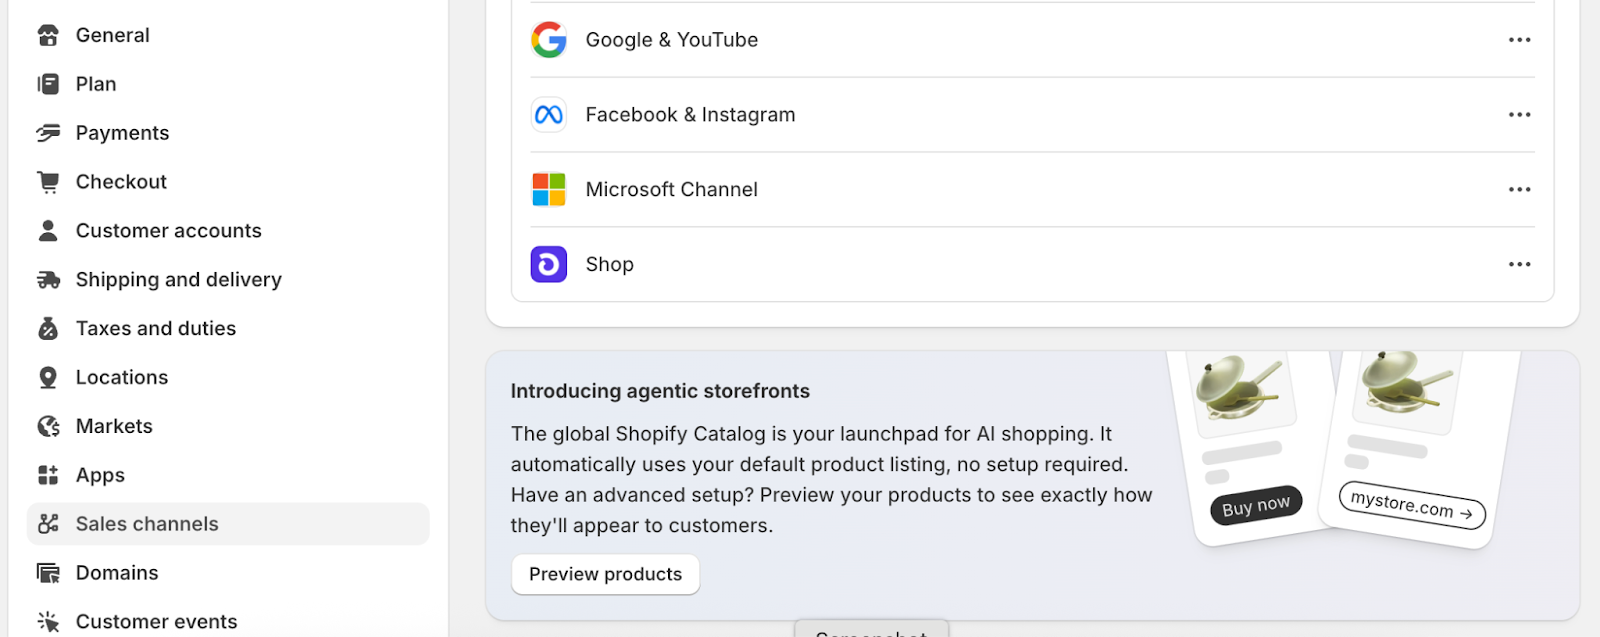
Task: Go to Shipping and delivery settings
Action: coord(228,280)
